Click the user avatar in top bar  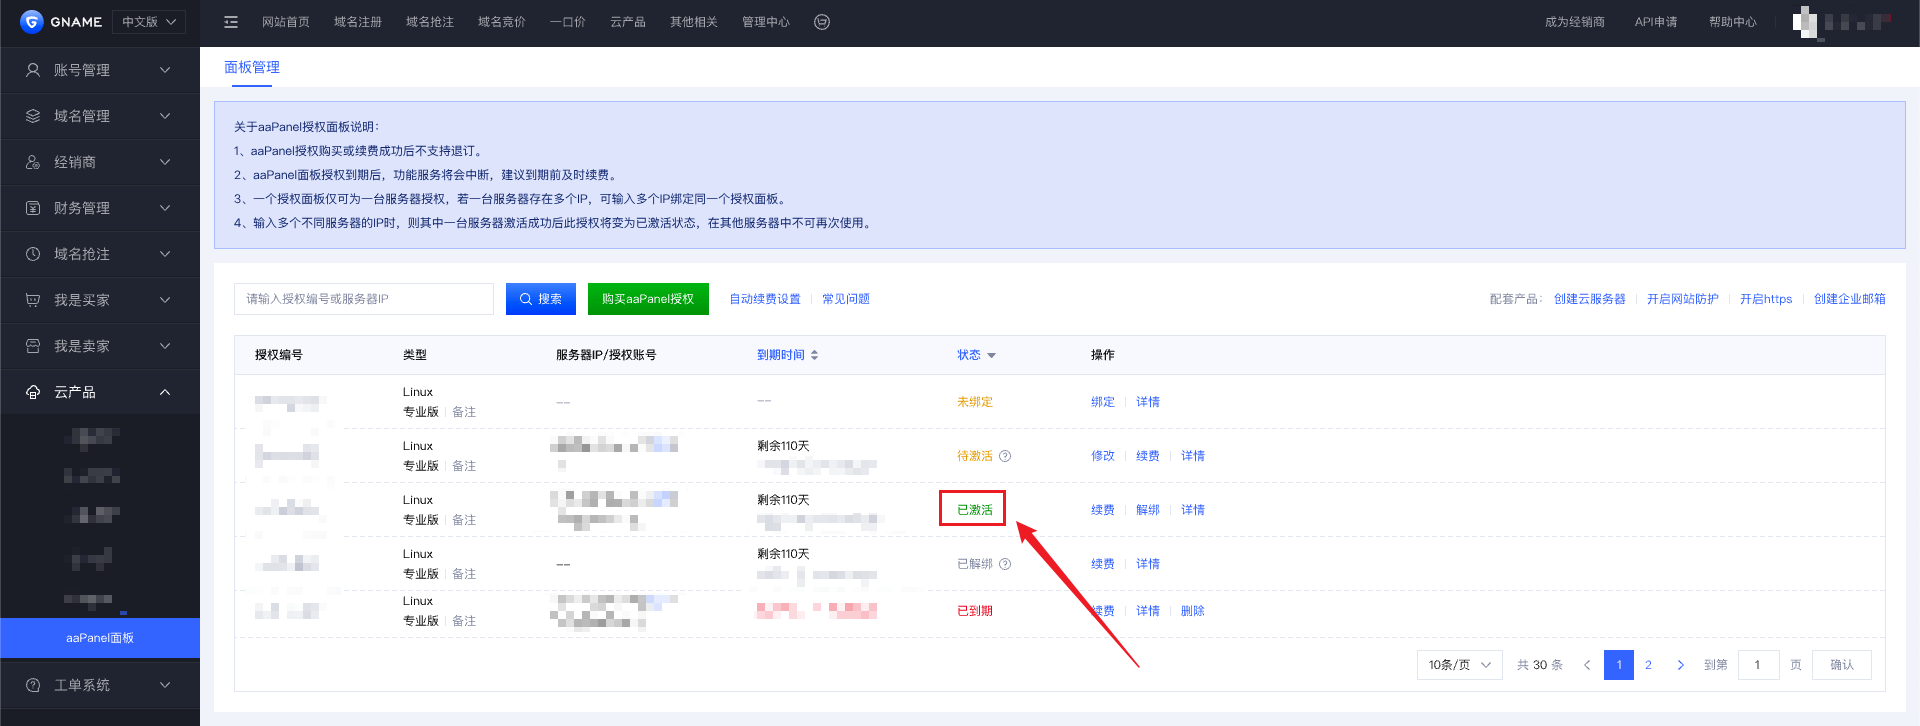click(1805, 22)
